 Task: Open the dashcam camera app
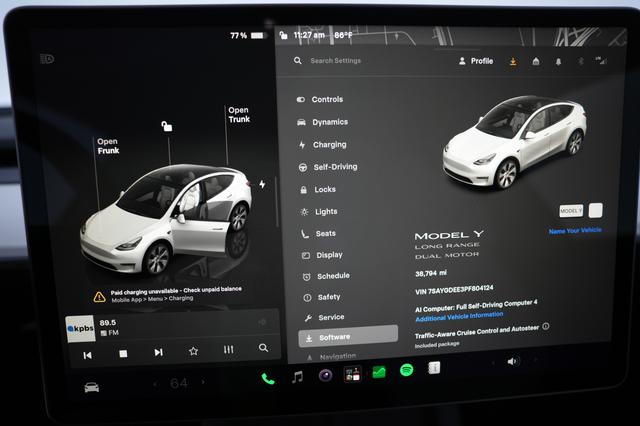point(325,375)
